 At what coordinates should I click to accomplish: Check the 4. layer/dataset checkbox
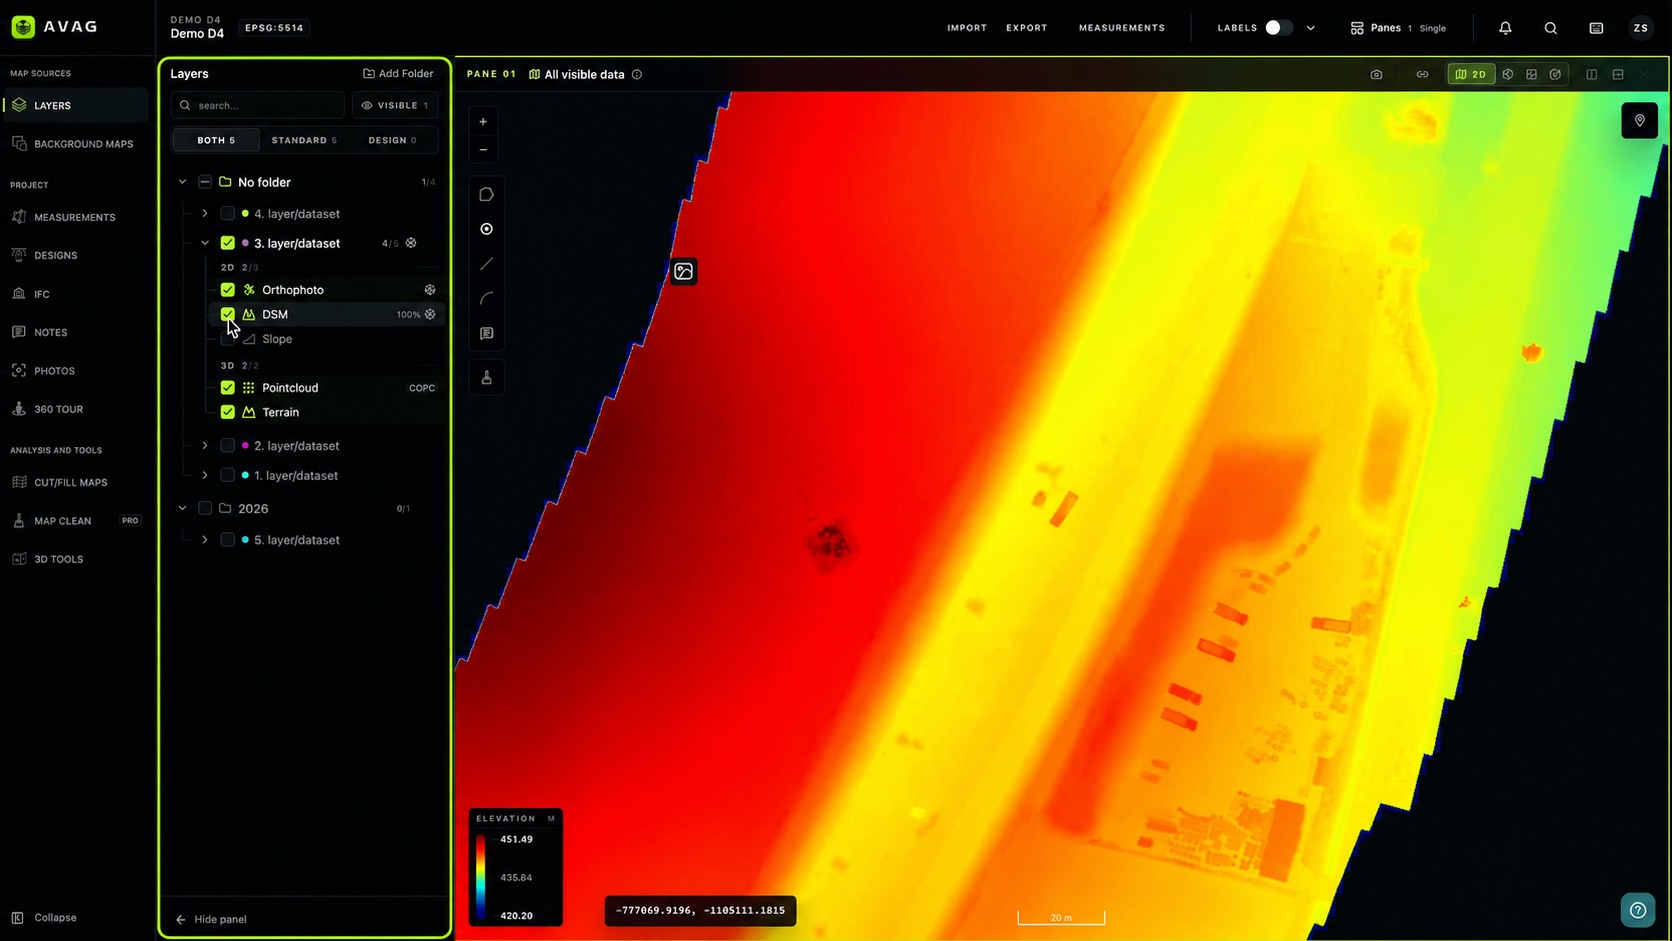228,214
